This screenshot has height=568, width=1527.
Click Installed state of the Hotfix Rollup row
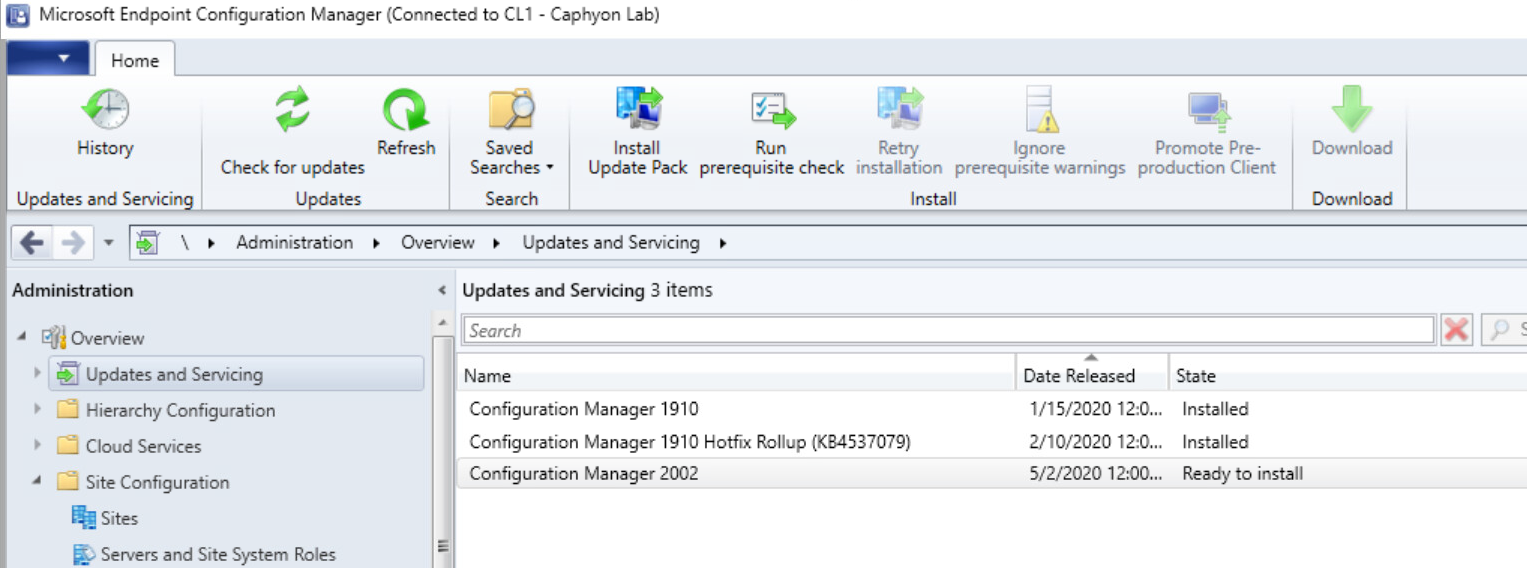[x=1215, y=442]
